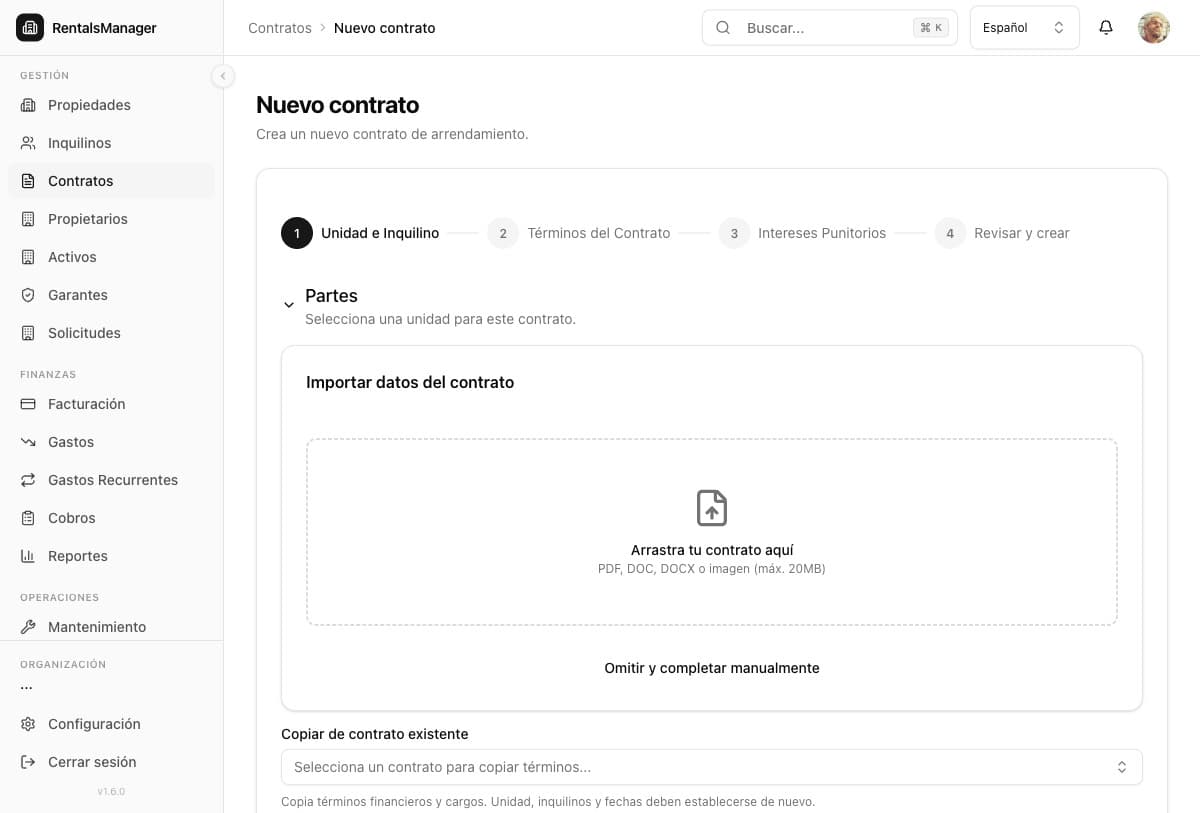Navigate back via the Contratos breadcrumb
The image size is (1200, 813).
point(279,28)
